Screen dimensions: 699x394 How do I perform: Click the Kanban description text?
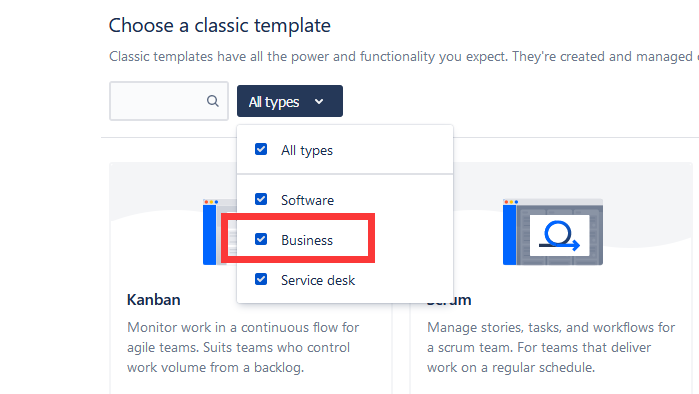pyautogui.click(x=243, y=347)
